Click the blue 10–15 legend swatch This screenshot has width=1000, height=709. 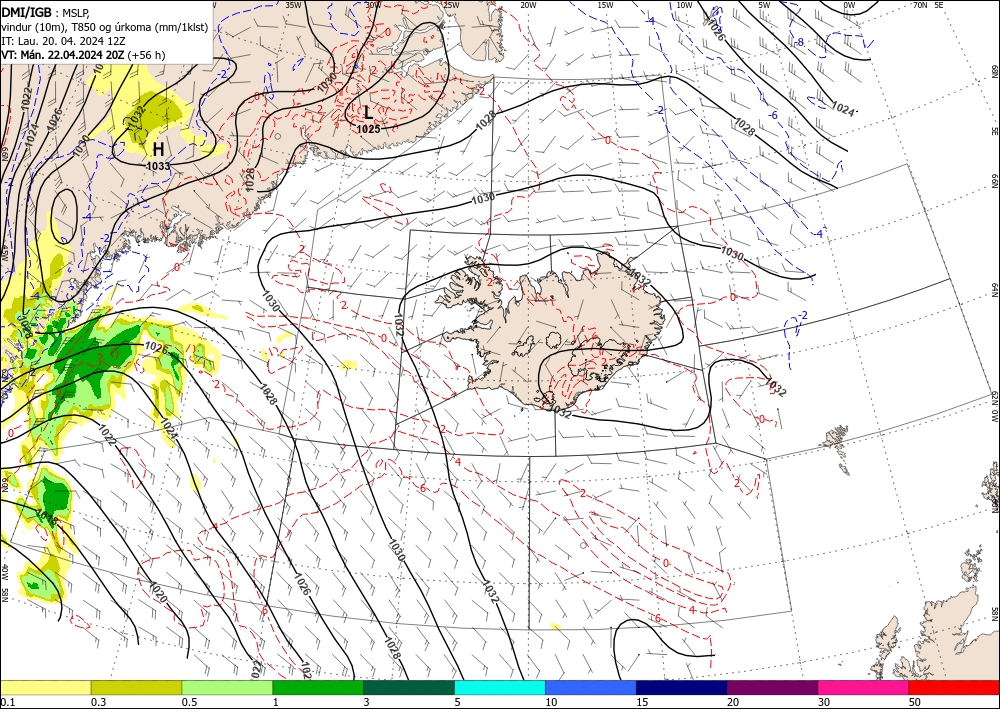tap(591, 687)
